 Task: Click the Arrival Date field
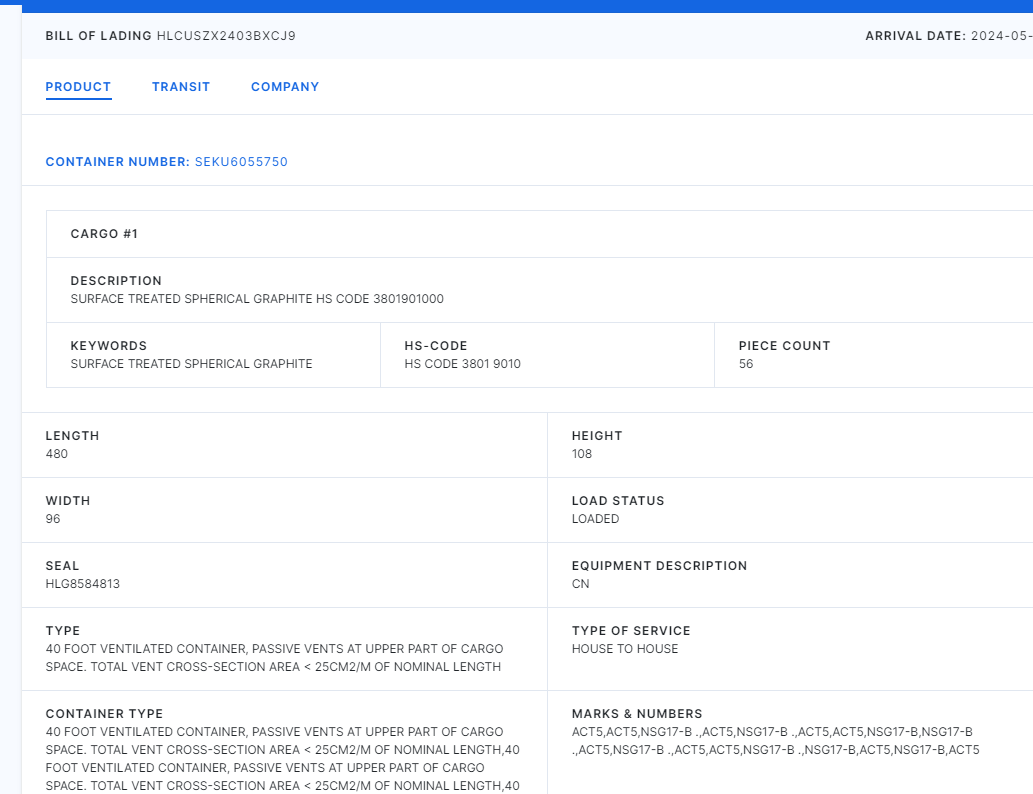pyautogui.click(x=948, y=36)
